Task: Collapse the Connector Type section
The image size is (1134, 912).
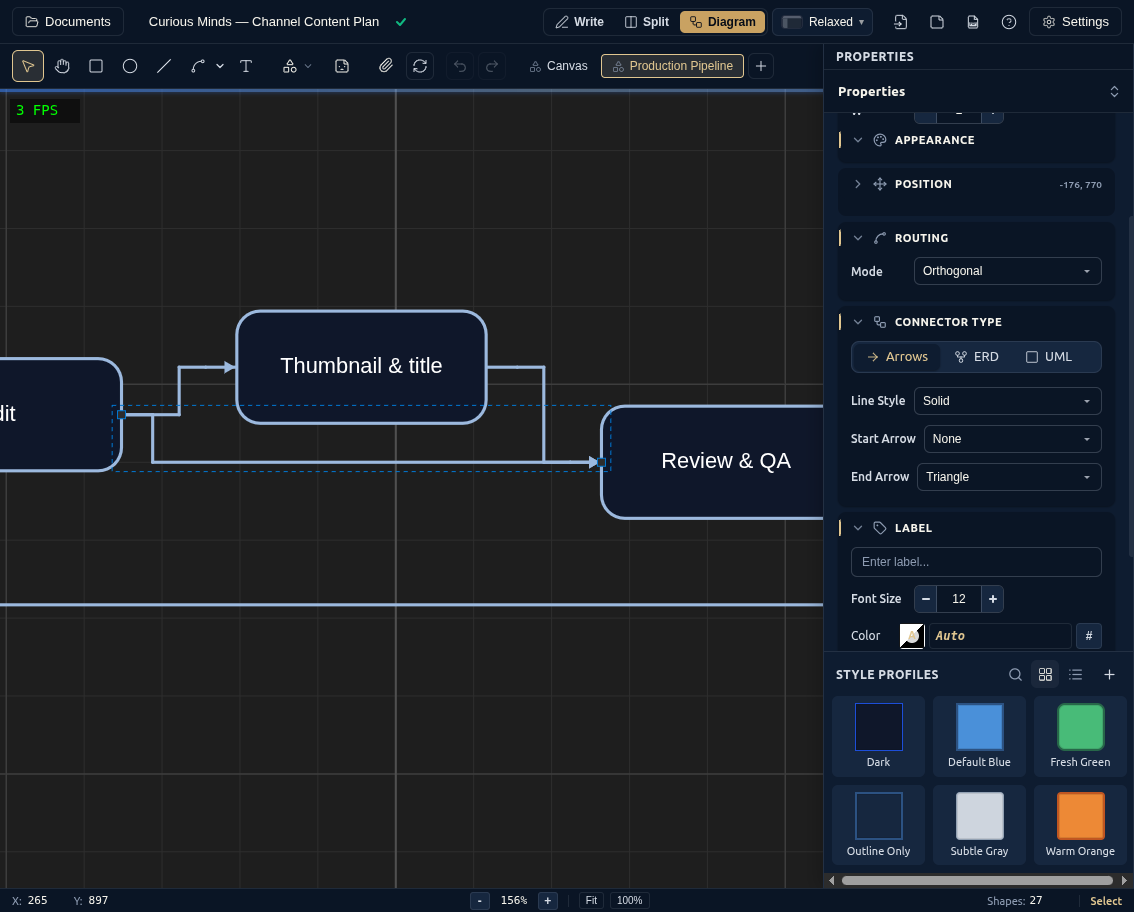Action: pos(858,322)
